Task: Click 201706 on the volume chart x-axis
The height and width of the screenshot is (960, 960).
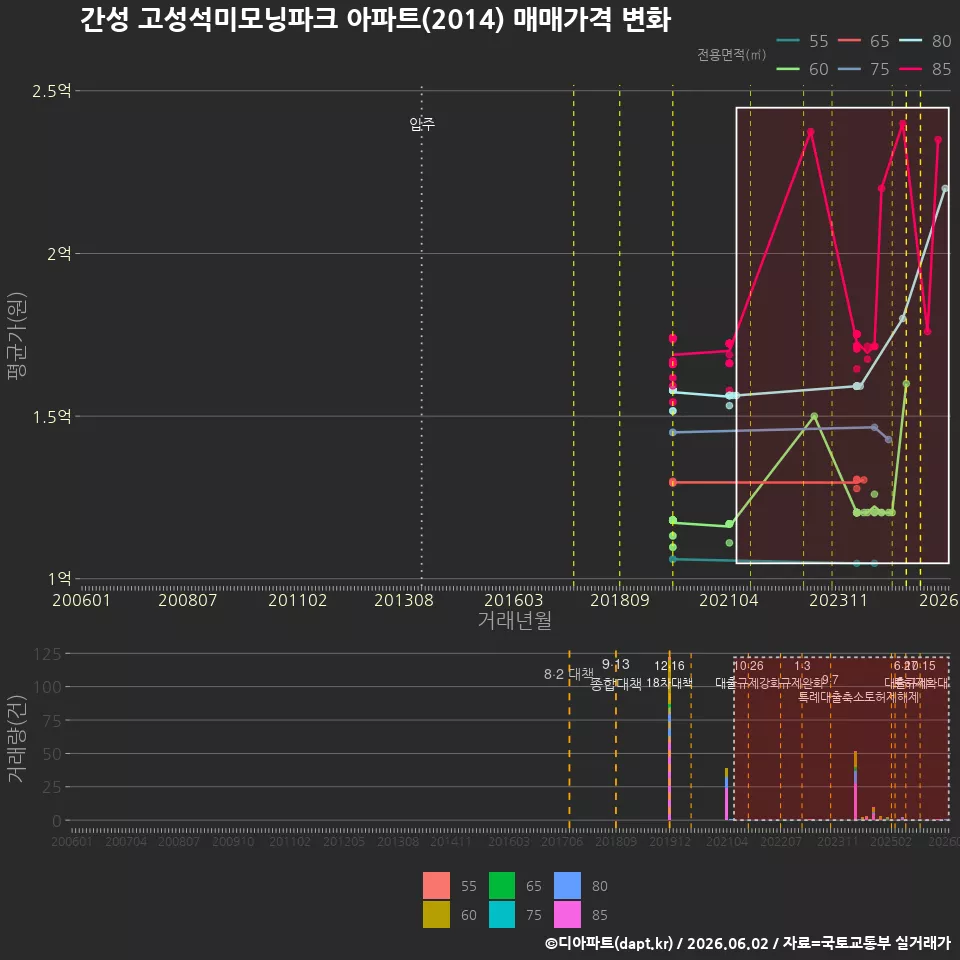Action: pos(562,842)
